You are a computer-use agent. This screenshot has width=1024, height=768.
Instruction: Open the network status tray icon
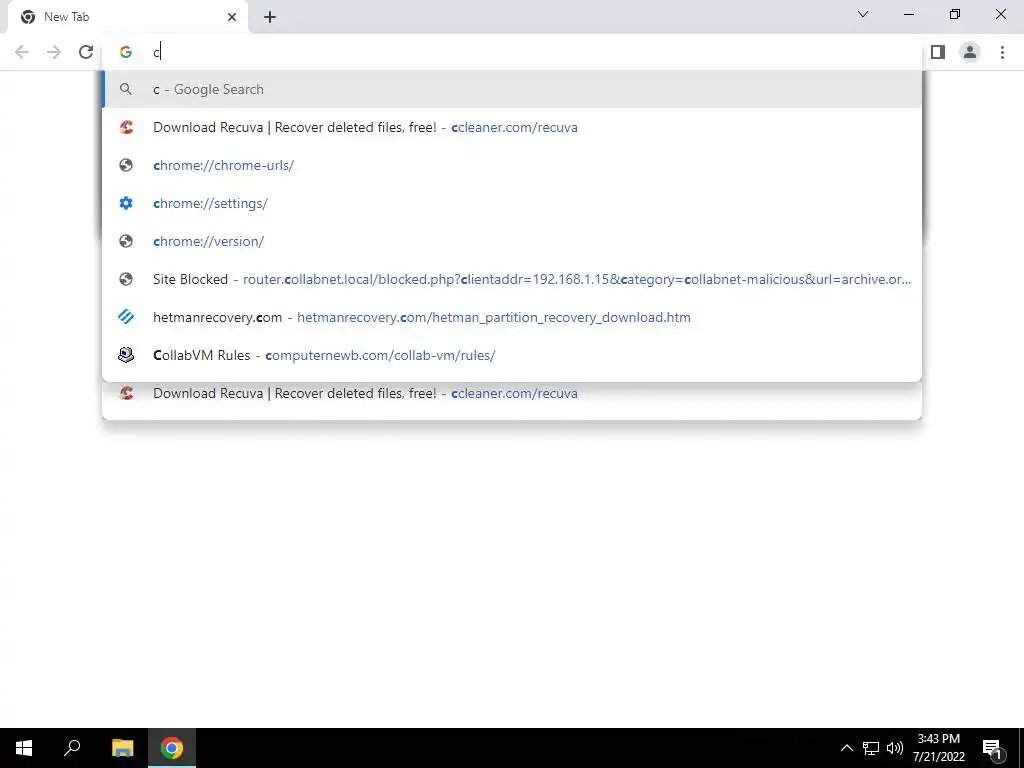871,748
